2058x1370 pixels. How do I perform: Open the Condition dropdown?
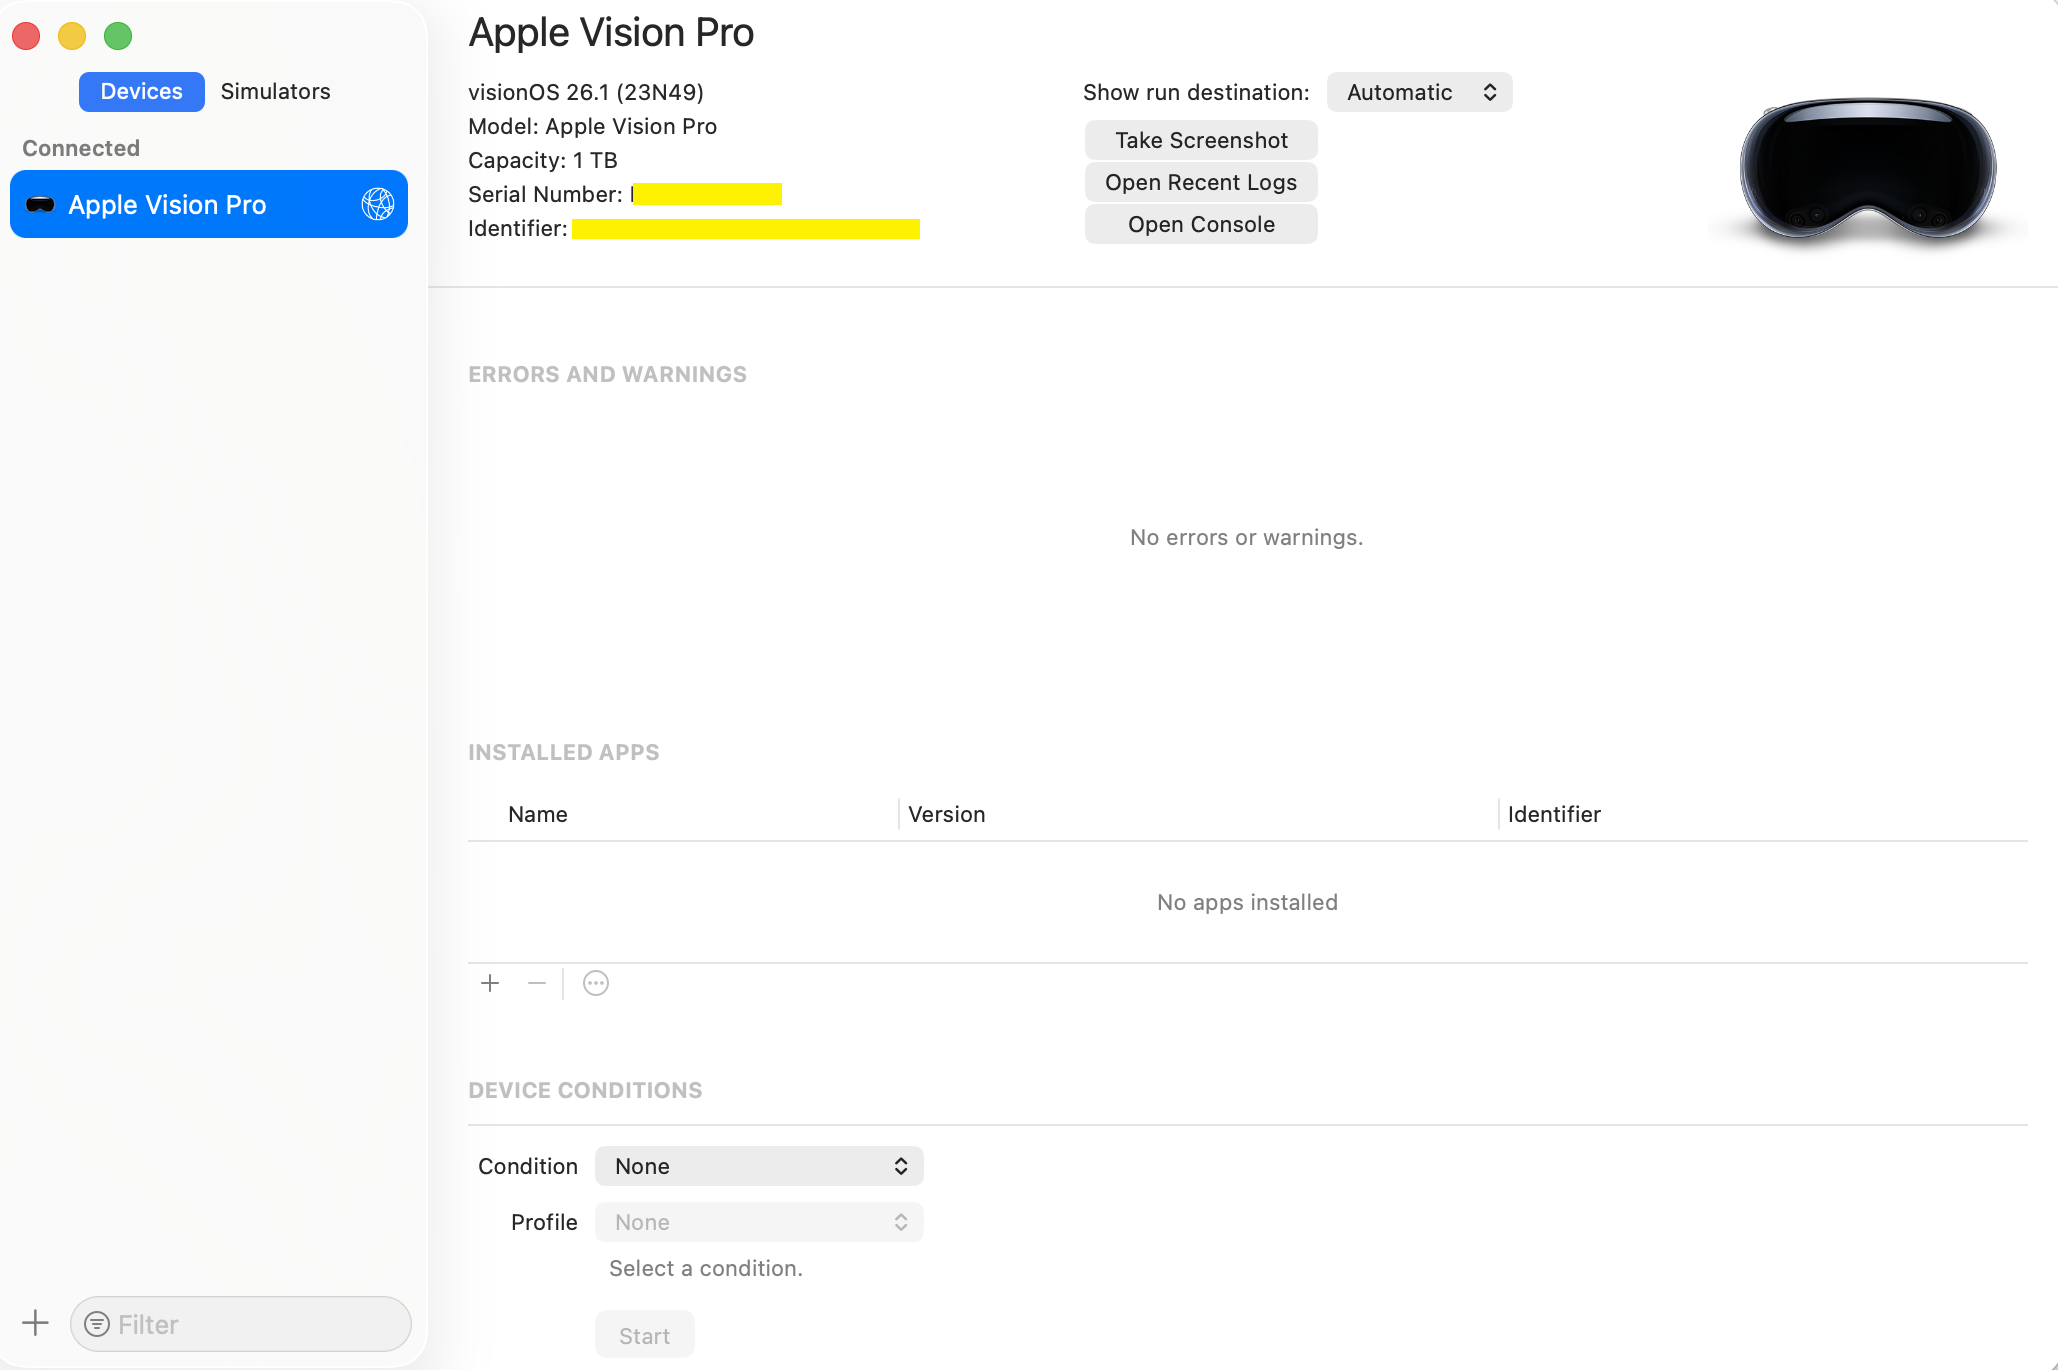(759, 1166)
